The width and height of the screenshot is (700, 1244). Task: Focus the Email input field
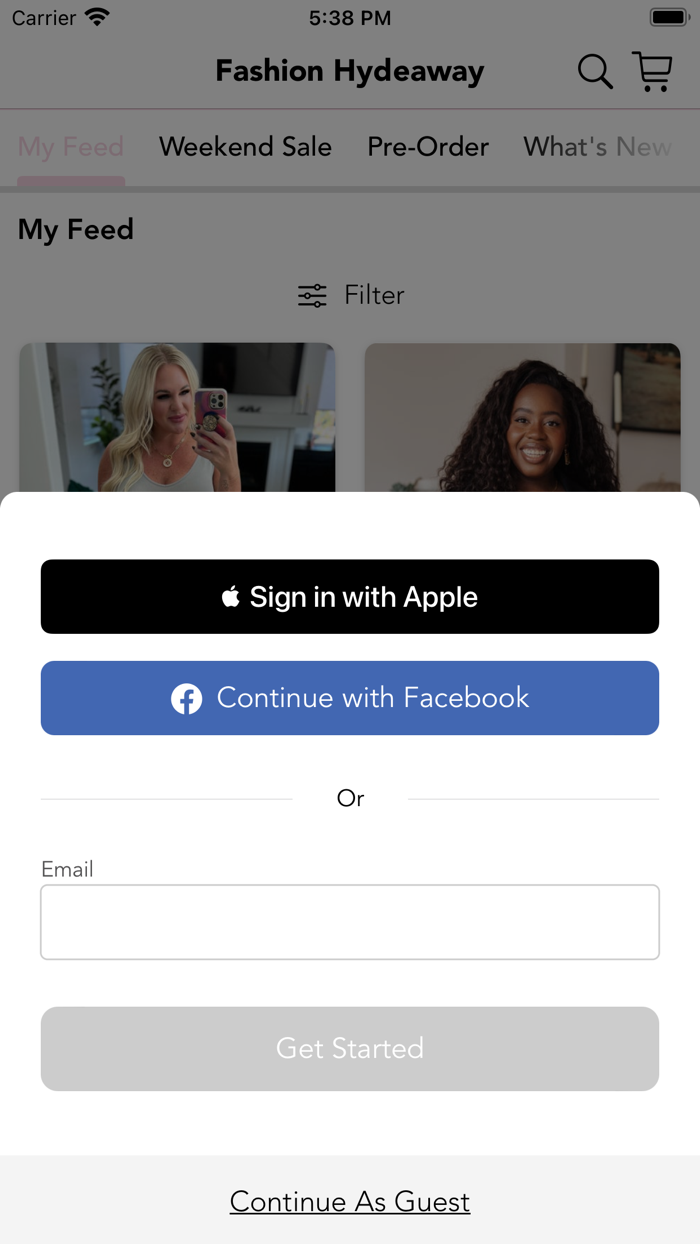tap(350, 922)
